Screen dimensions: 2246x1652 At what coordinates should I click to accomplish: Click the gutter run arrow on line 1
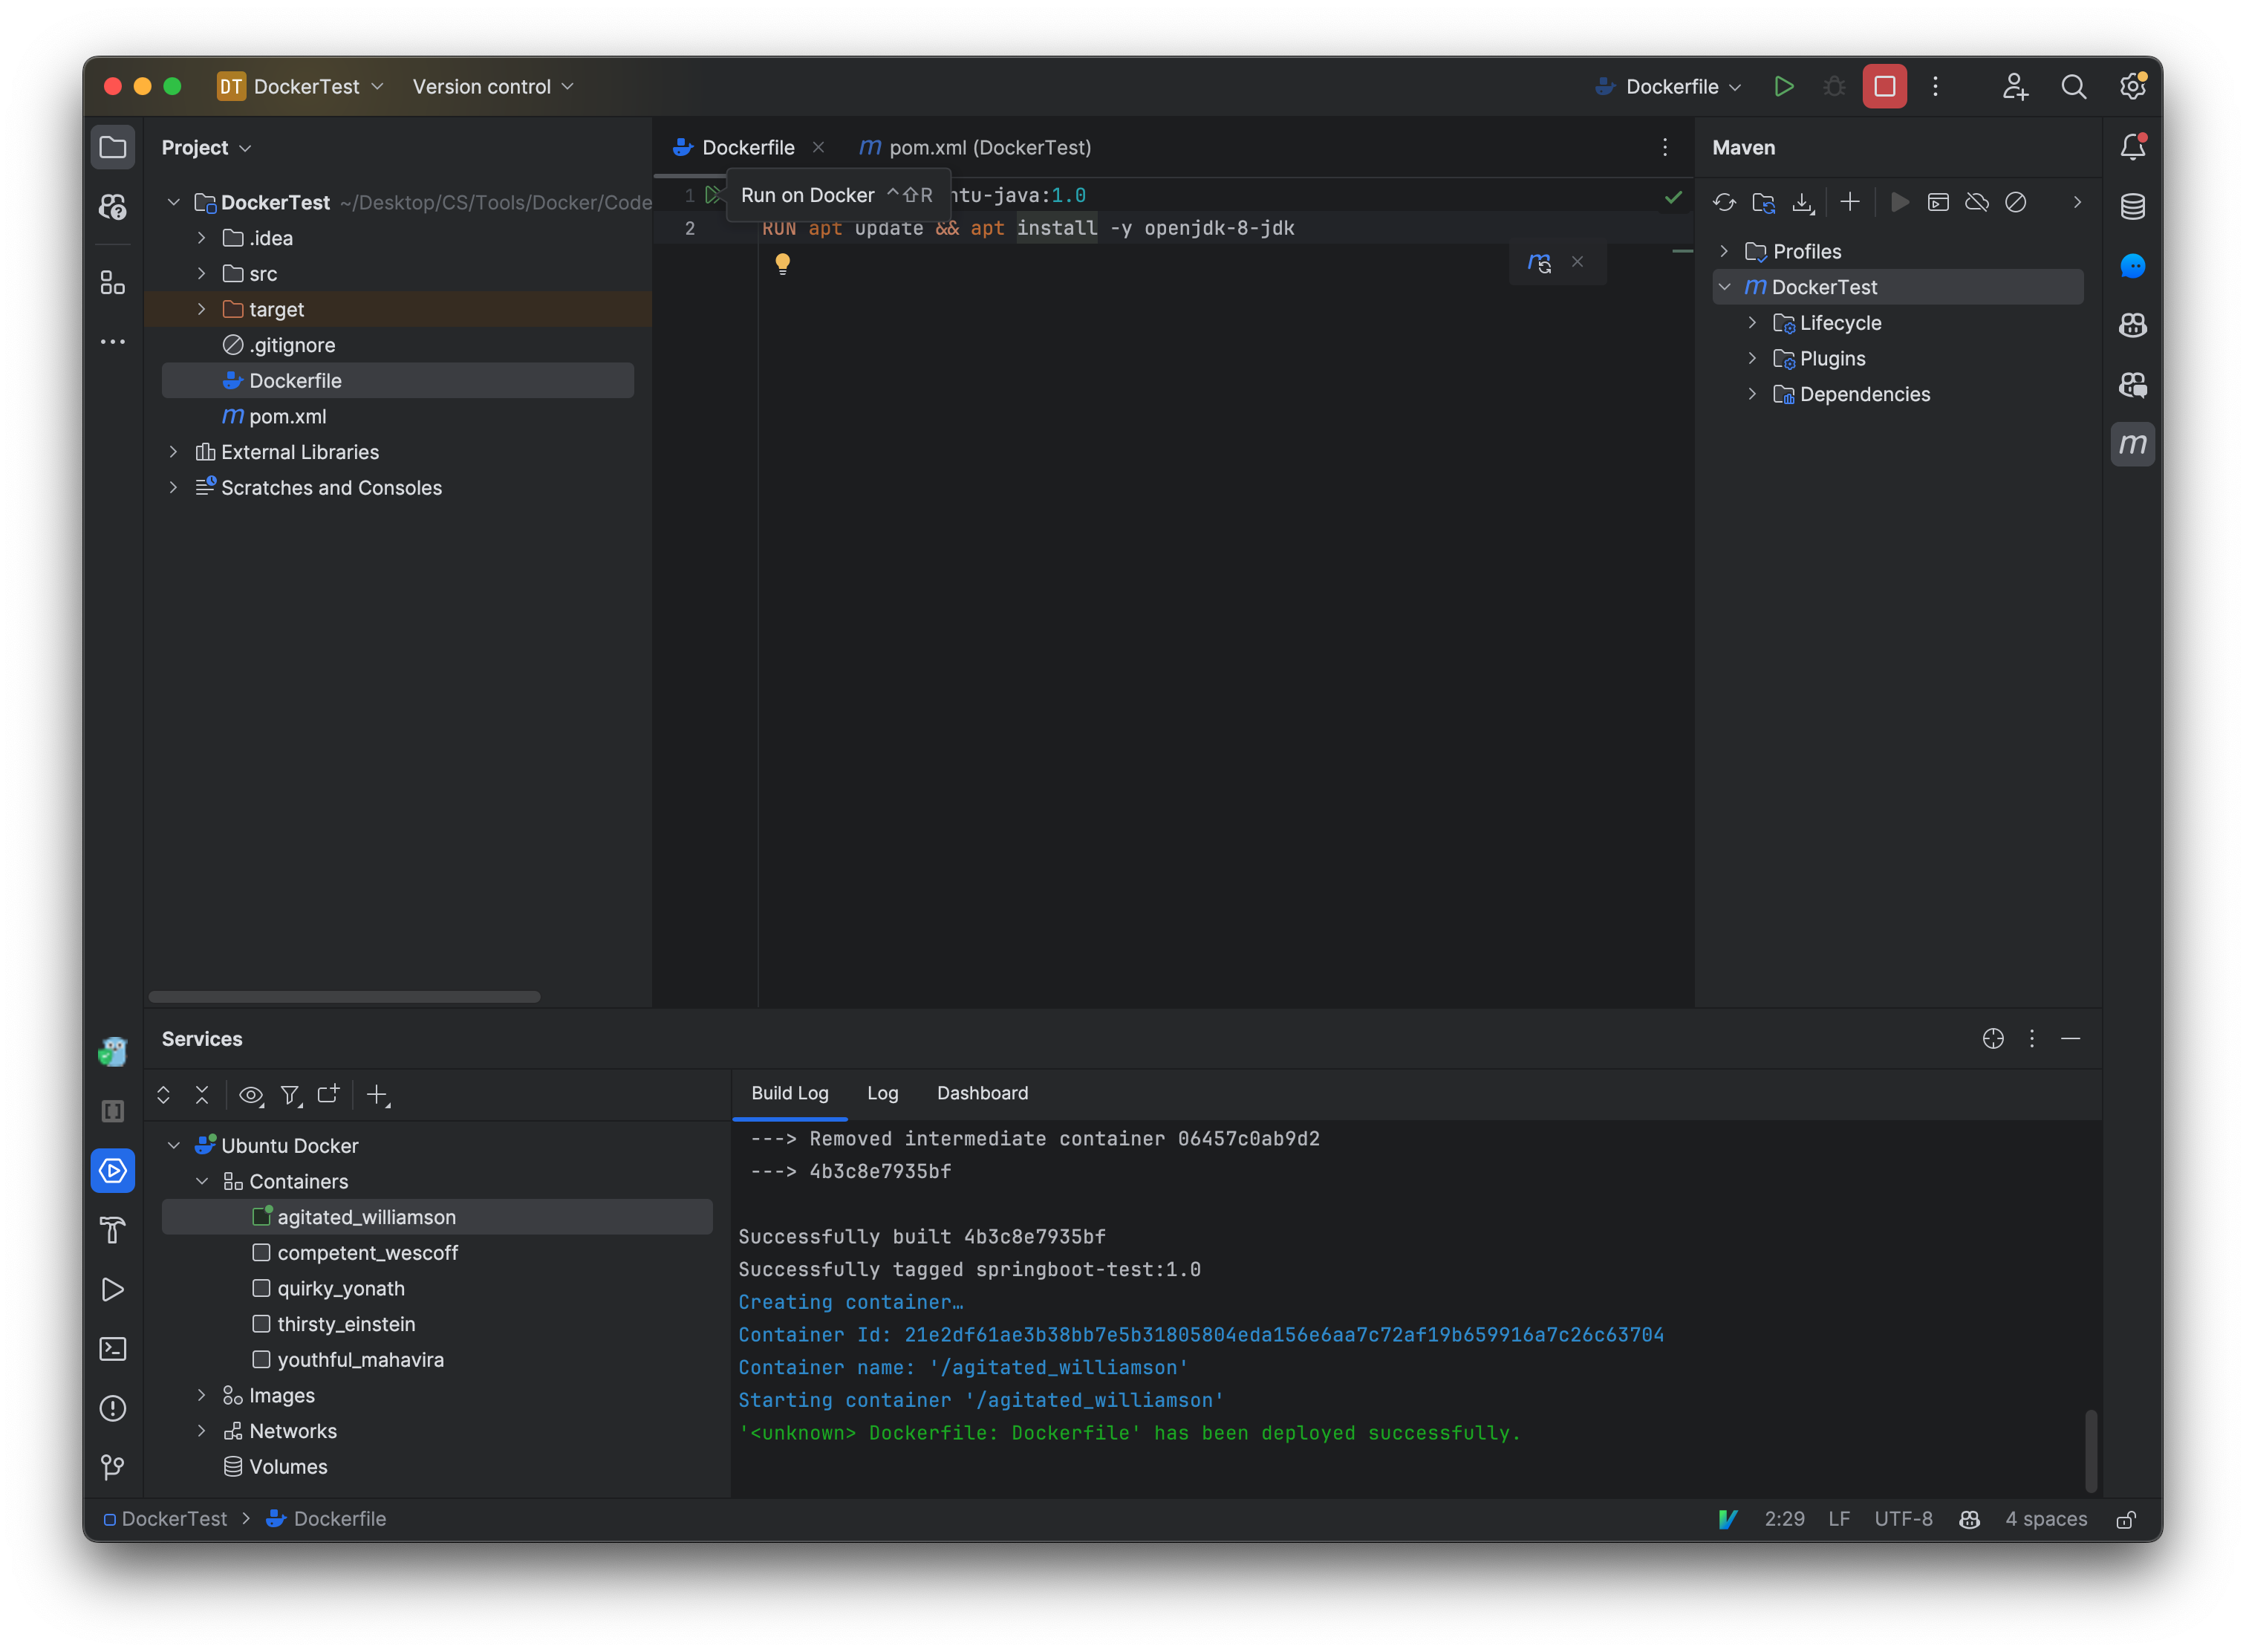713,195
